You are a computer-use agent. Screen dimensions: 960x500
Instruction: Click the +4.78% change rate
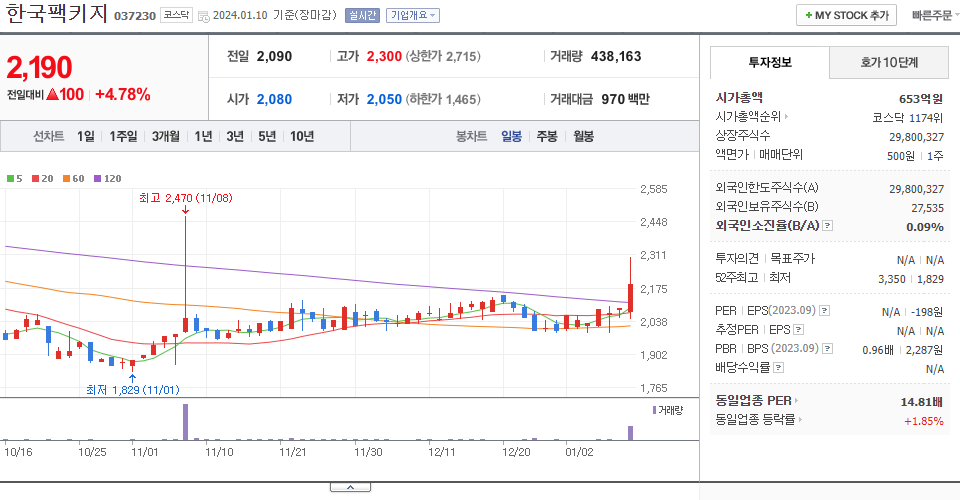123,94
